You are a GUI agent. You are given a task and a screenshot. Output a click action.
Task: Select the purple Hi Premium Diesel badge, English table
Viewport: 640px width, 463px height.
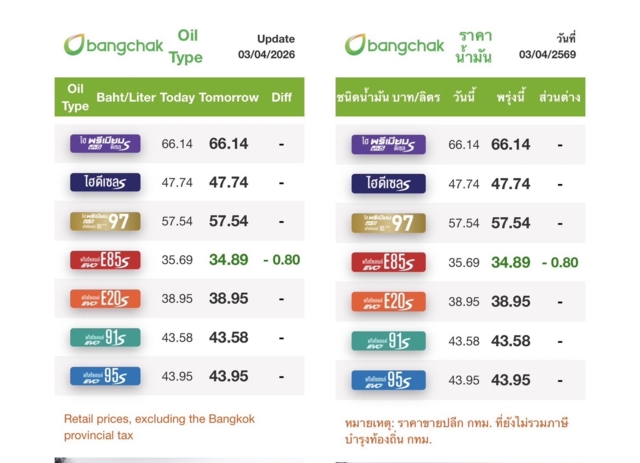pos(105,144)
